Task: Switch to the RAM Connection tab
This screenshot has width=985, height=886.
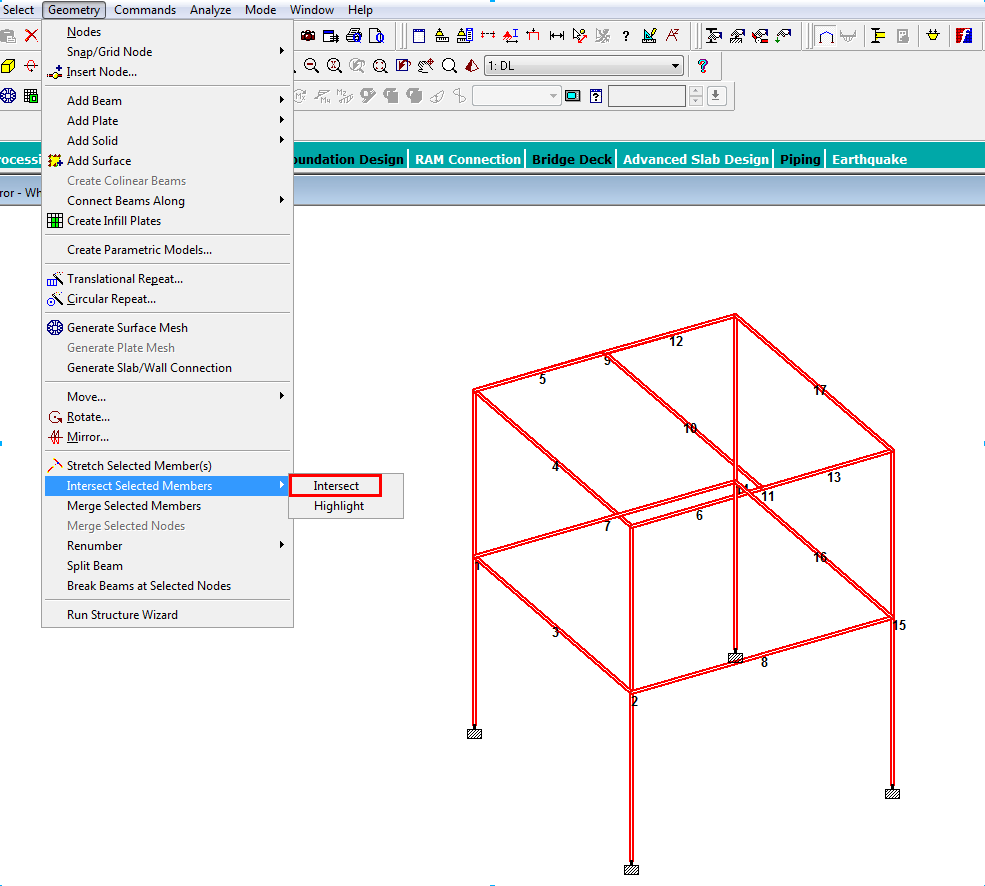Action: pos(468,159)
